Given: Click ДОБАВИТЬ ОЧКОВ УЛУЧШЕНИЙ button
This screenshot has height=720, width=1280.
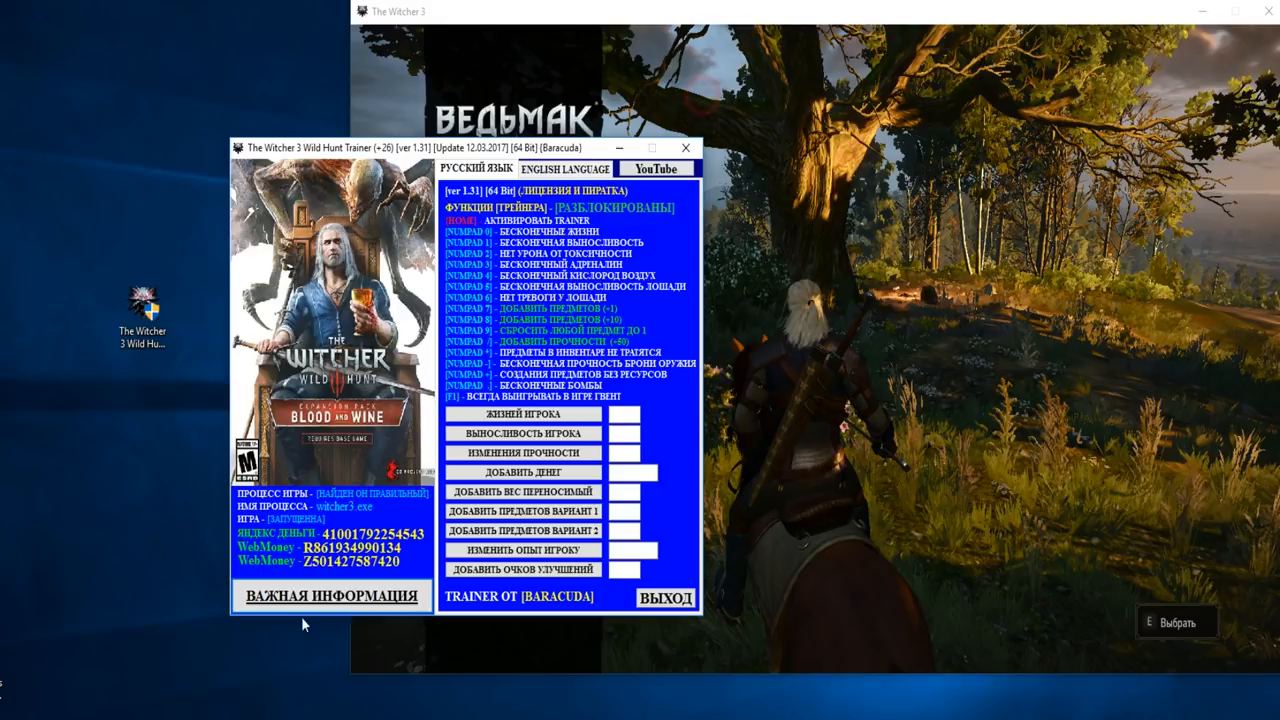Looking at the screenshot, I should [x=523, y=570].
